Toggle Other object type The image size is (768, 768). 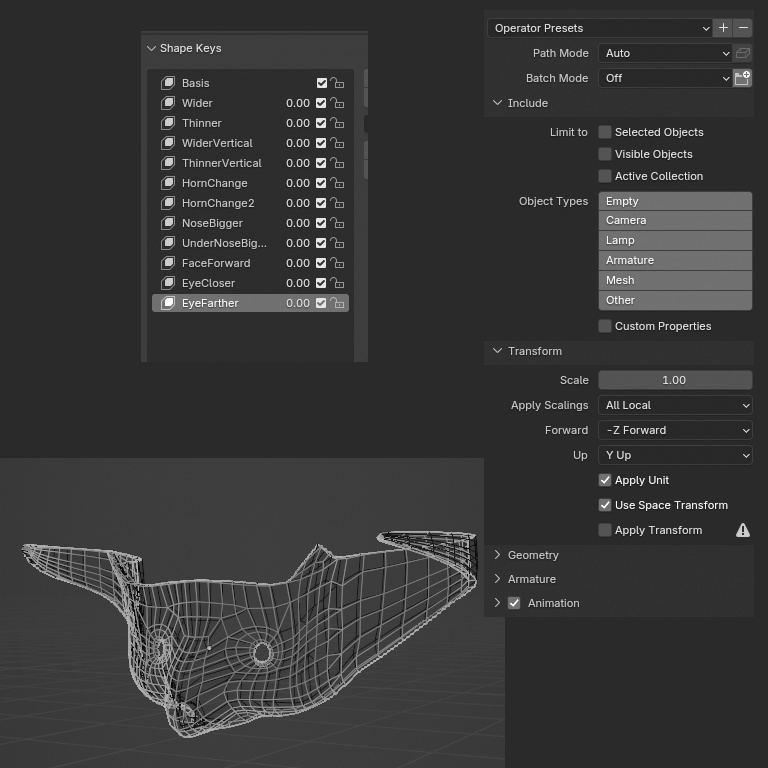click(x=675, y=300)
